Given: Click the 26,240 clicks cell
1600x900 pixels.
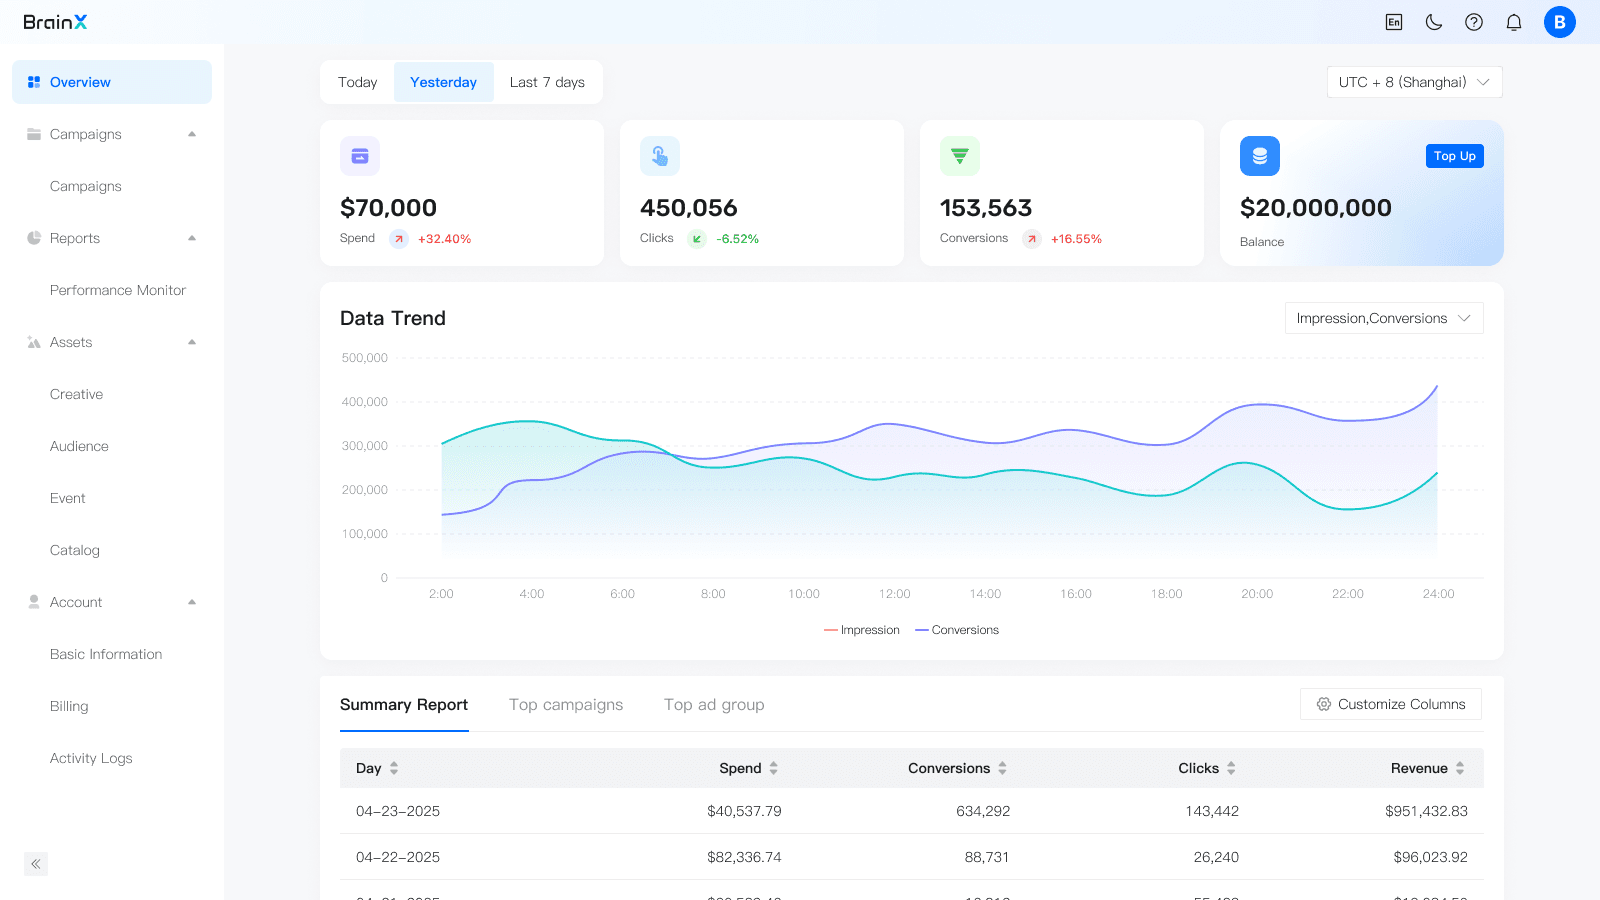Looking at the screenshot, I should coord(1216,857).
